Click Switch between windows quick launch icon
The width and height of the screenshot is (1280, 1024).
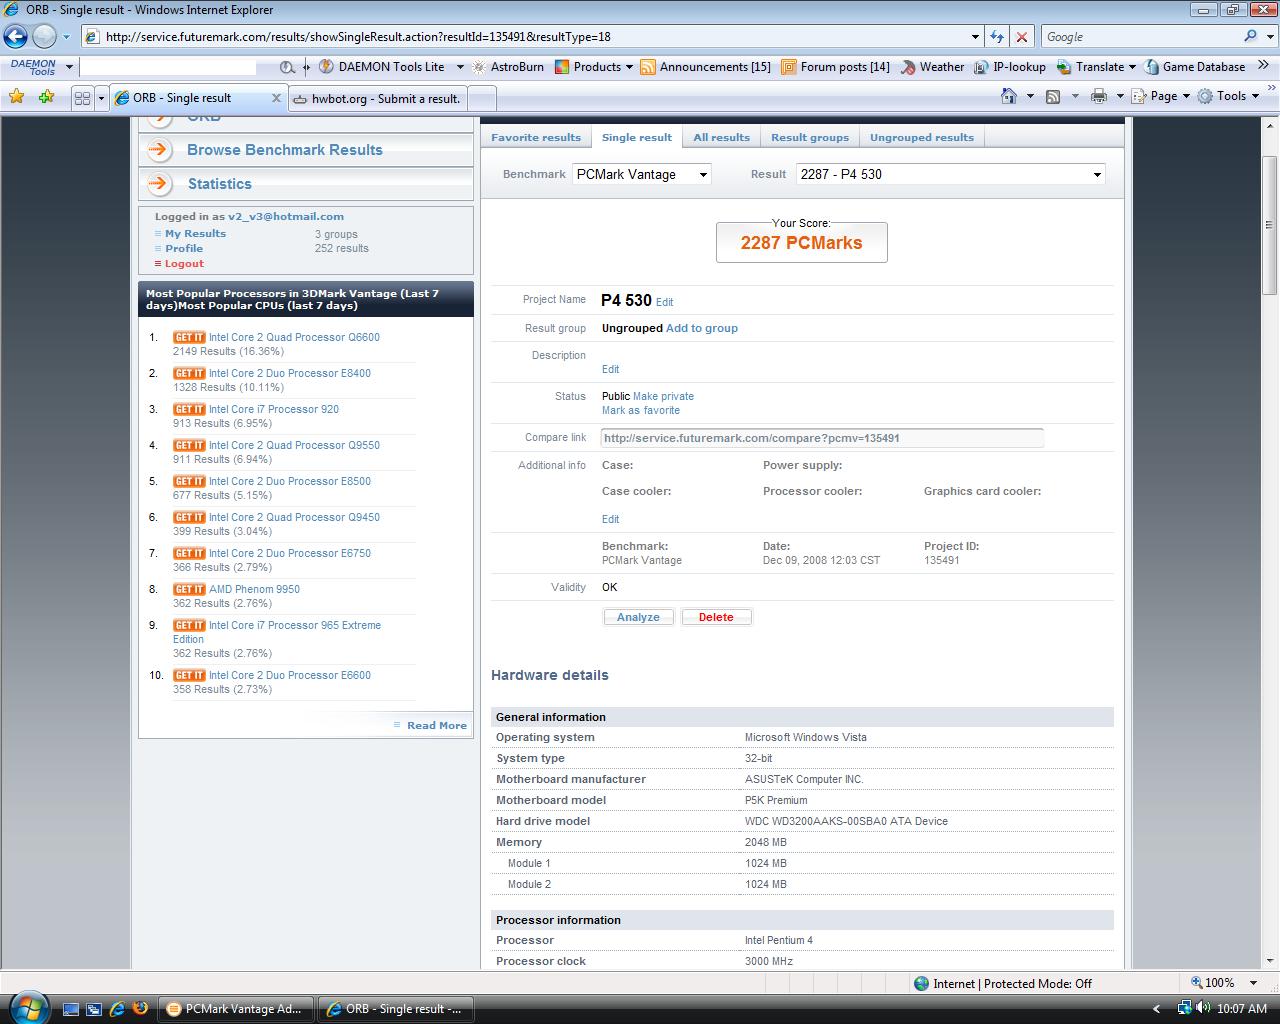[x=94, y=1009]
